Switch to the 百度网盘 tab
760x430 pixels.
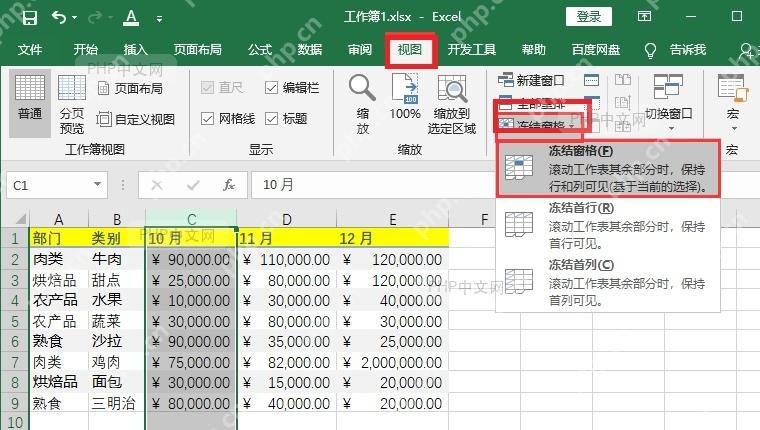coord(596,49)
